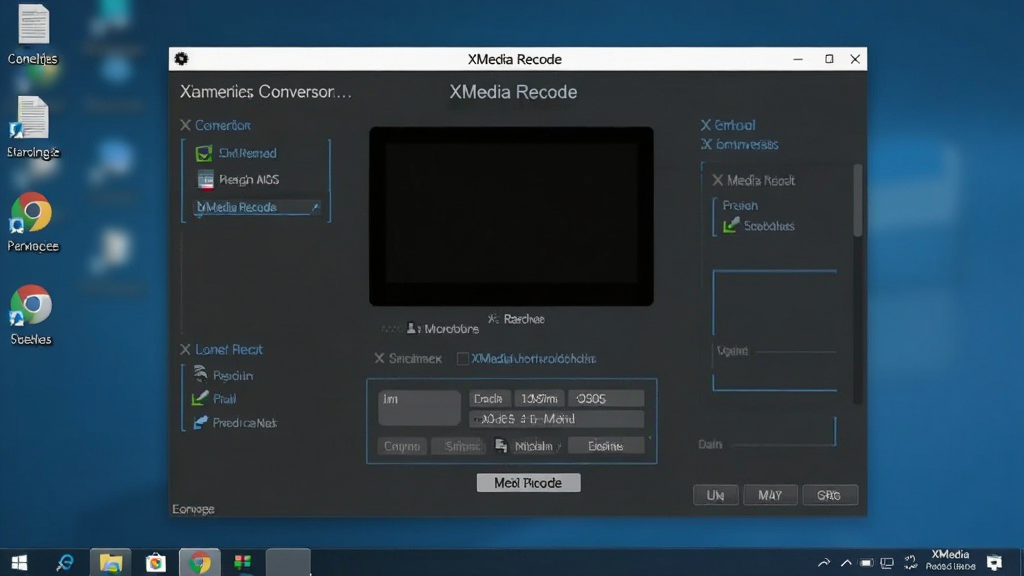The height and width of the screenshot is (576, 1024).
Task: Click the Edge icon in taskbar
Action: [x=65, y=563]
